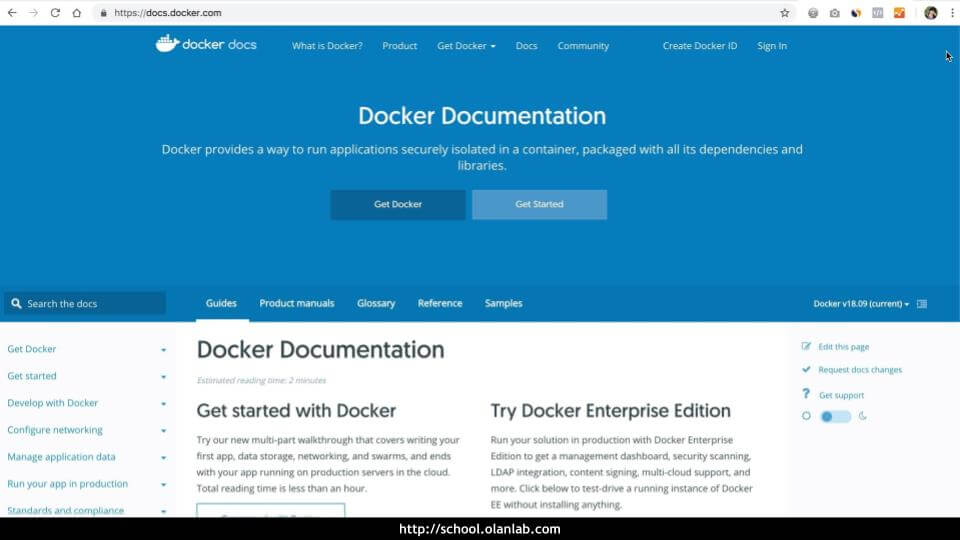Open the Docker v18.09 version dropdown
The image size is (960, 540).
point(861,304)
